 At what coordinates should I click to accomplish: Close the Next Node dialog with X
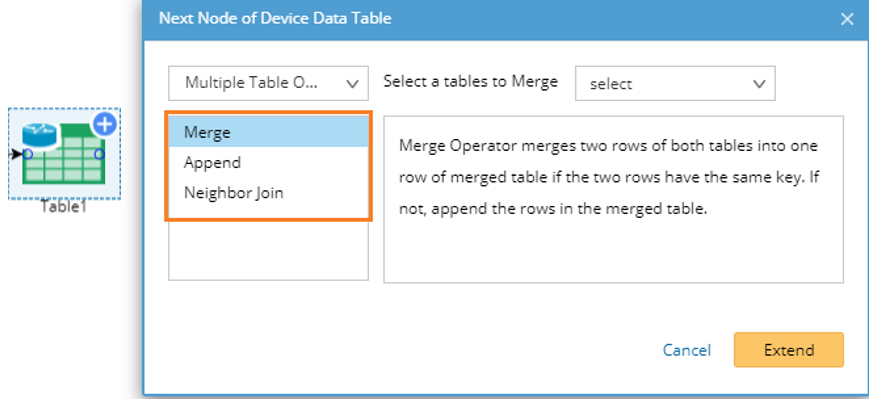847,19
